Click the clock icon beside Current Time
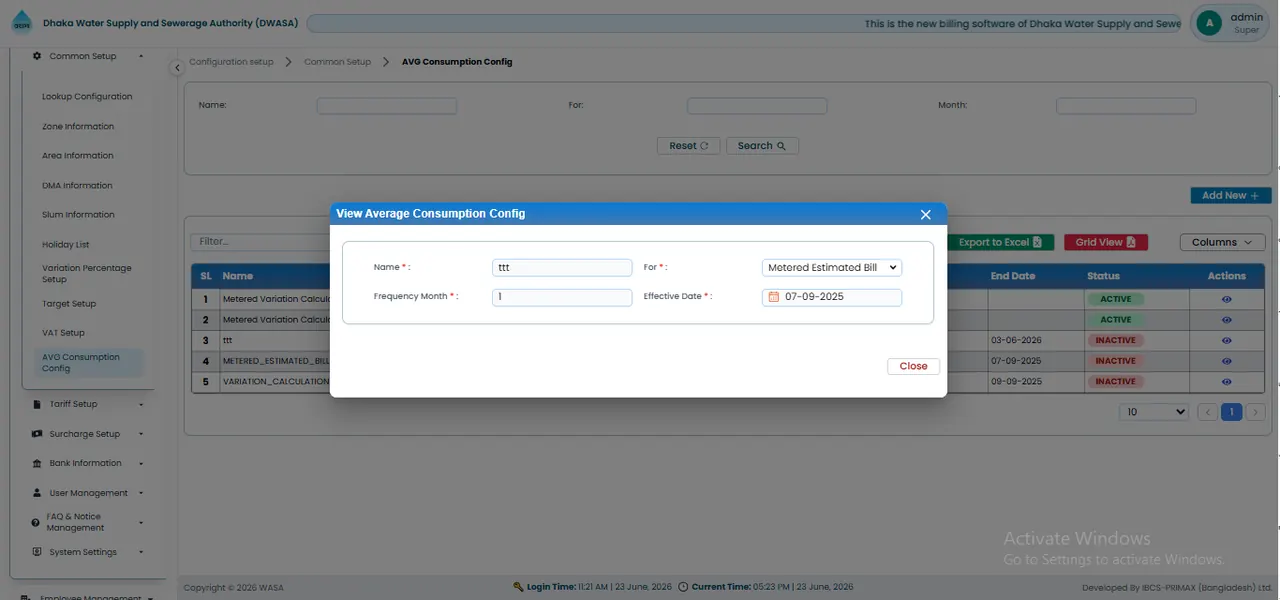Screen dimensions: 1280x600 click(683, 587)
